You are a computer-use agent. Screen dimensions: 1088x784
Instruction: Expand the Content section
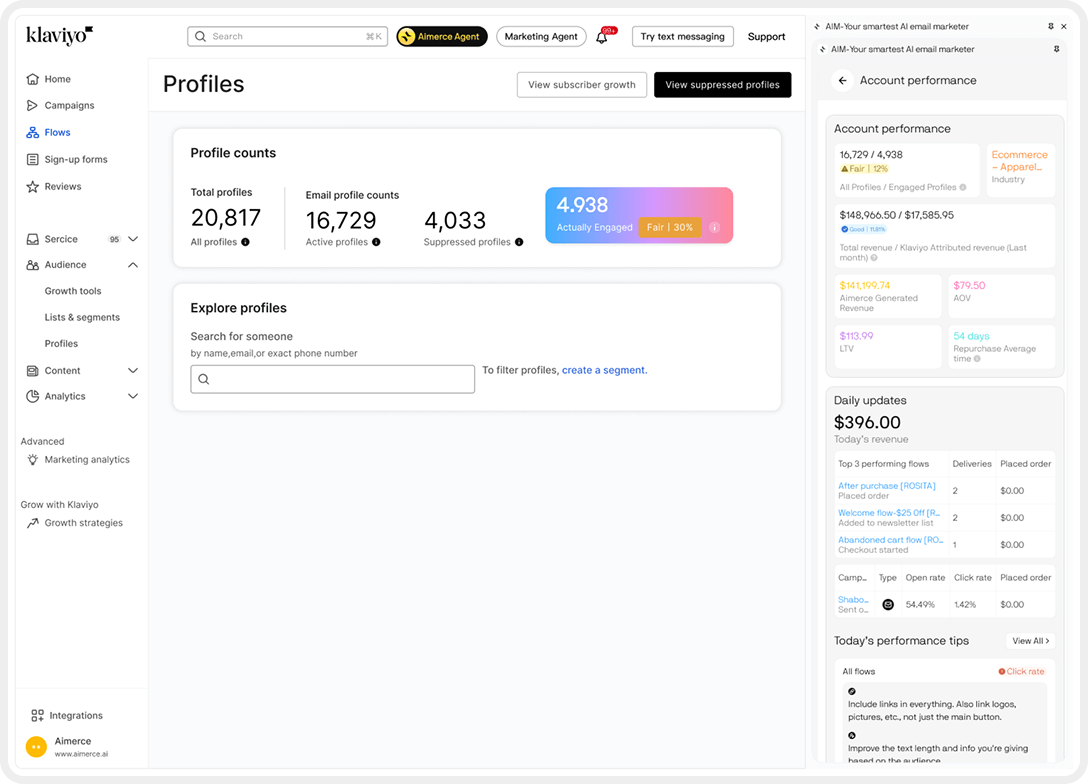(132, 370)
